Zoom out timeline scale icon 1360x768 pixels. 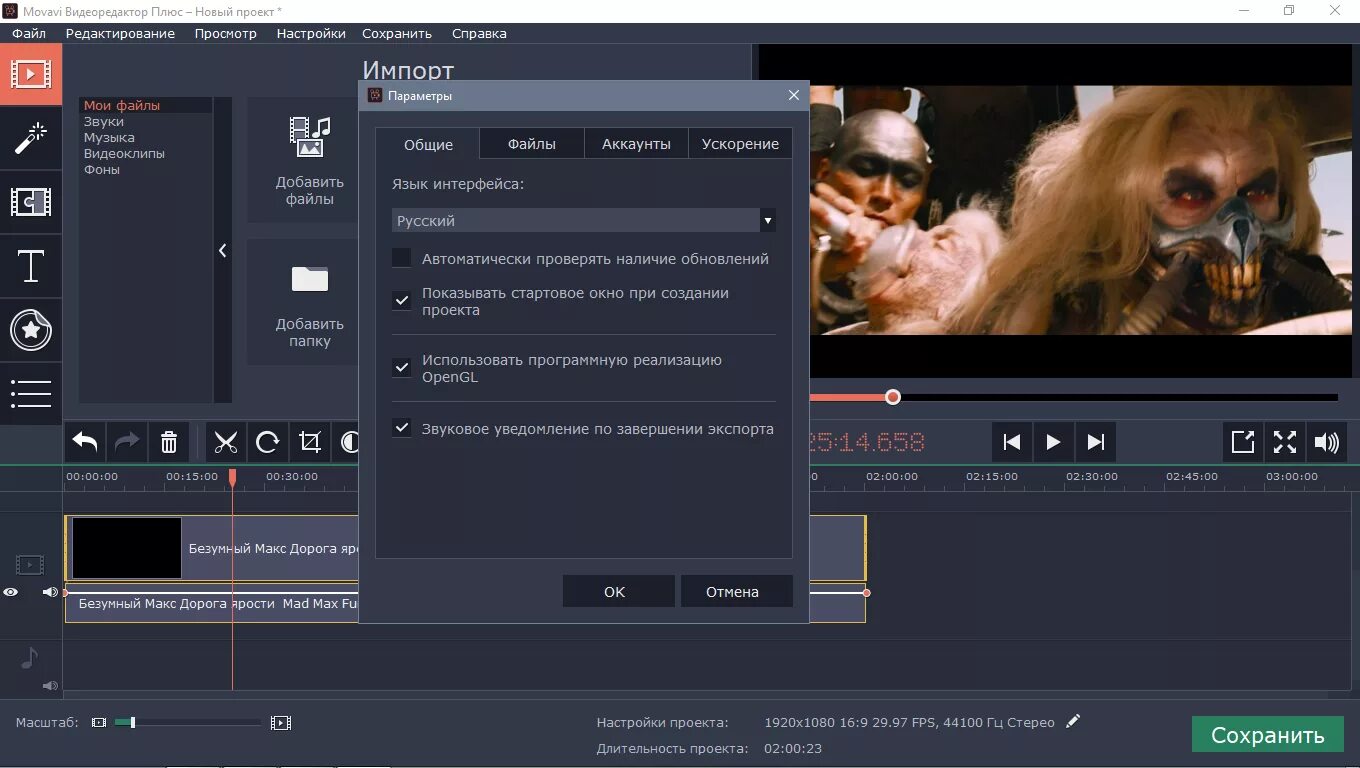pos(99,722)
